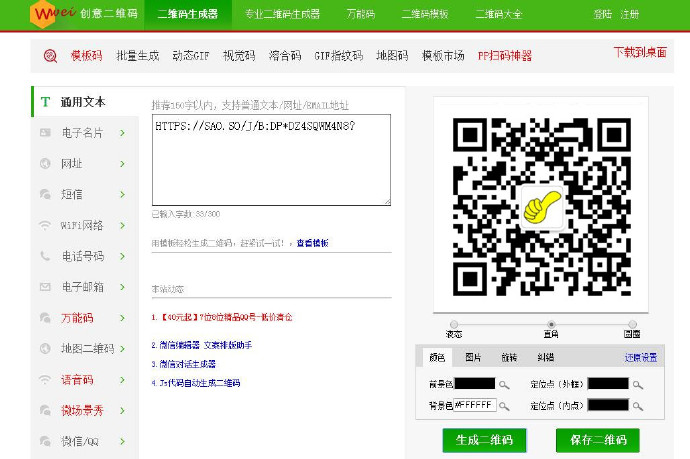Select the 液态 dot style option
690x459 pixels.
click(x=454, y=324)
